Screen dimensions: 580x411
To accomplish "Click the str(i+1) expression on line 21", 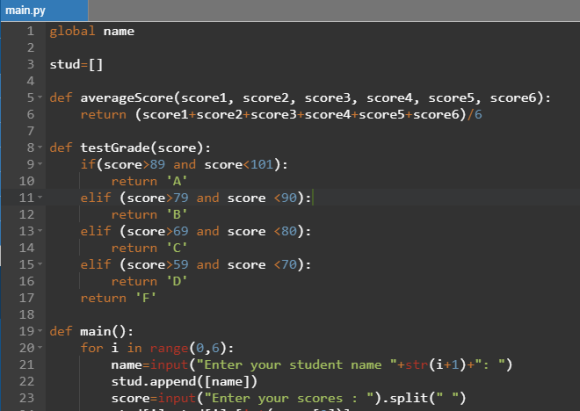I will coord(436,365).
